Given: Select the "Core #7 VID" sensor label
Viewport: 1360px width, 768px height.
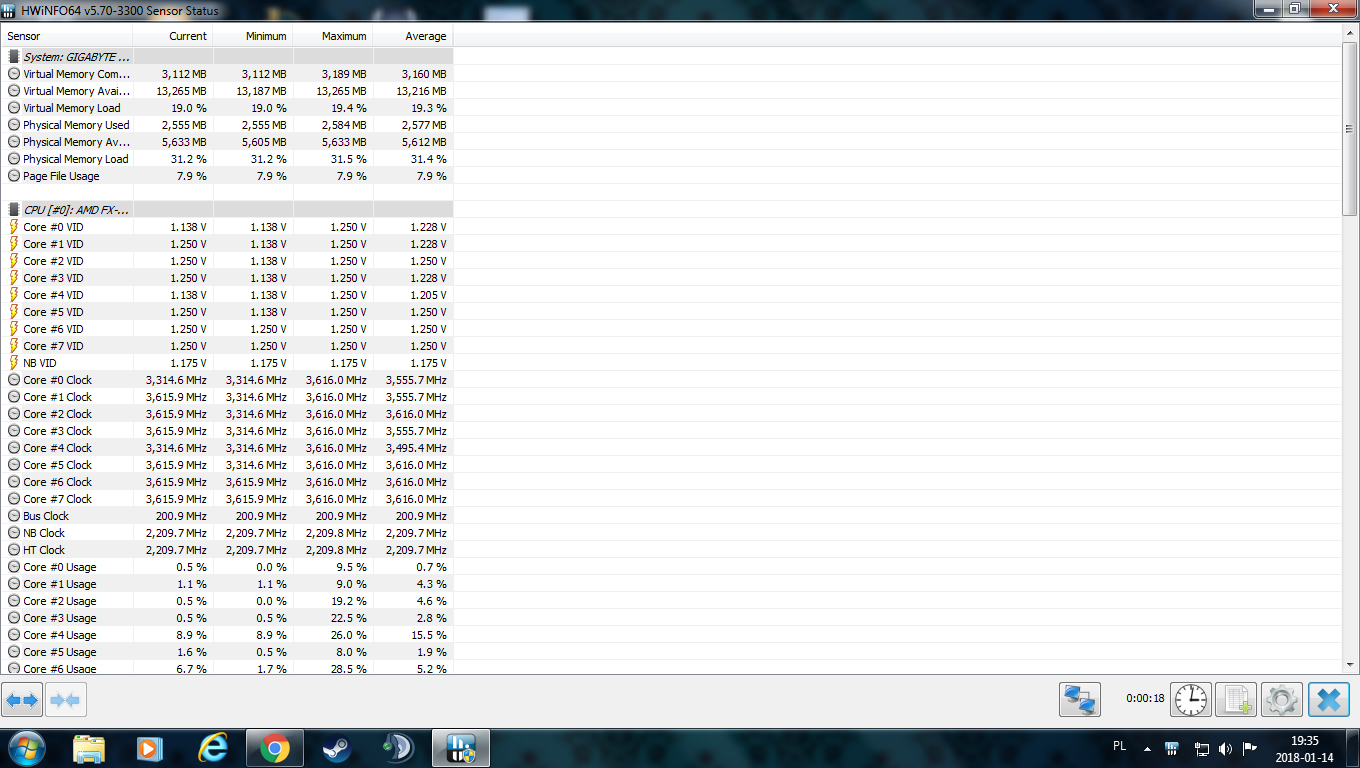Looking at the screenshot, I should (x=53, y=346).
